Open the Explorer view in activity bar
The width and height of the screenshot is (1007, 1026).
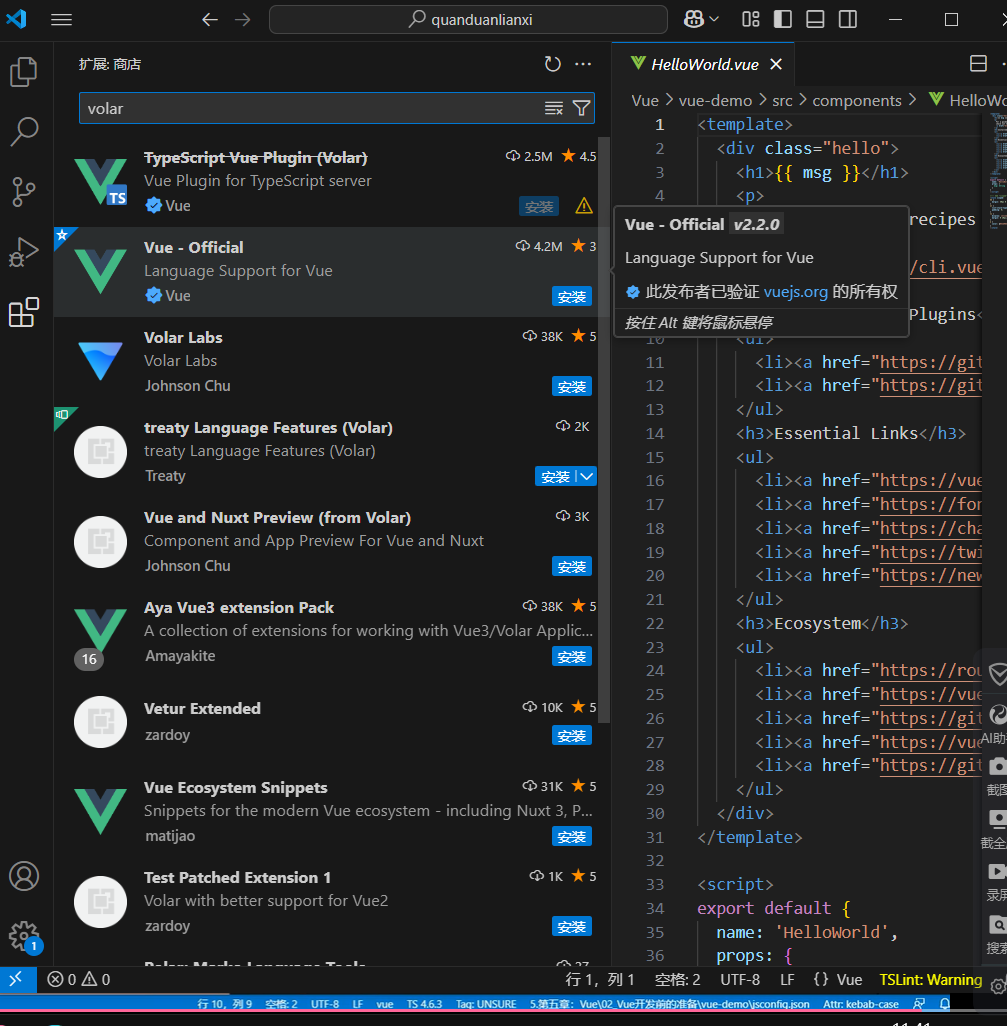coord(24,72)
